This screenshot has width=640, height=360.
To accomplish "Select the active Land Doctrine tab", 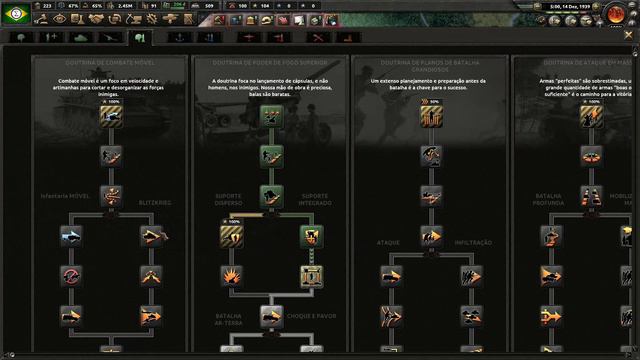I will pos(140,38).
